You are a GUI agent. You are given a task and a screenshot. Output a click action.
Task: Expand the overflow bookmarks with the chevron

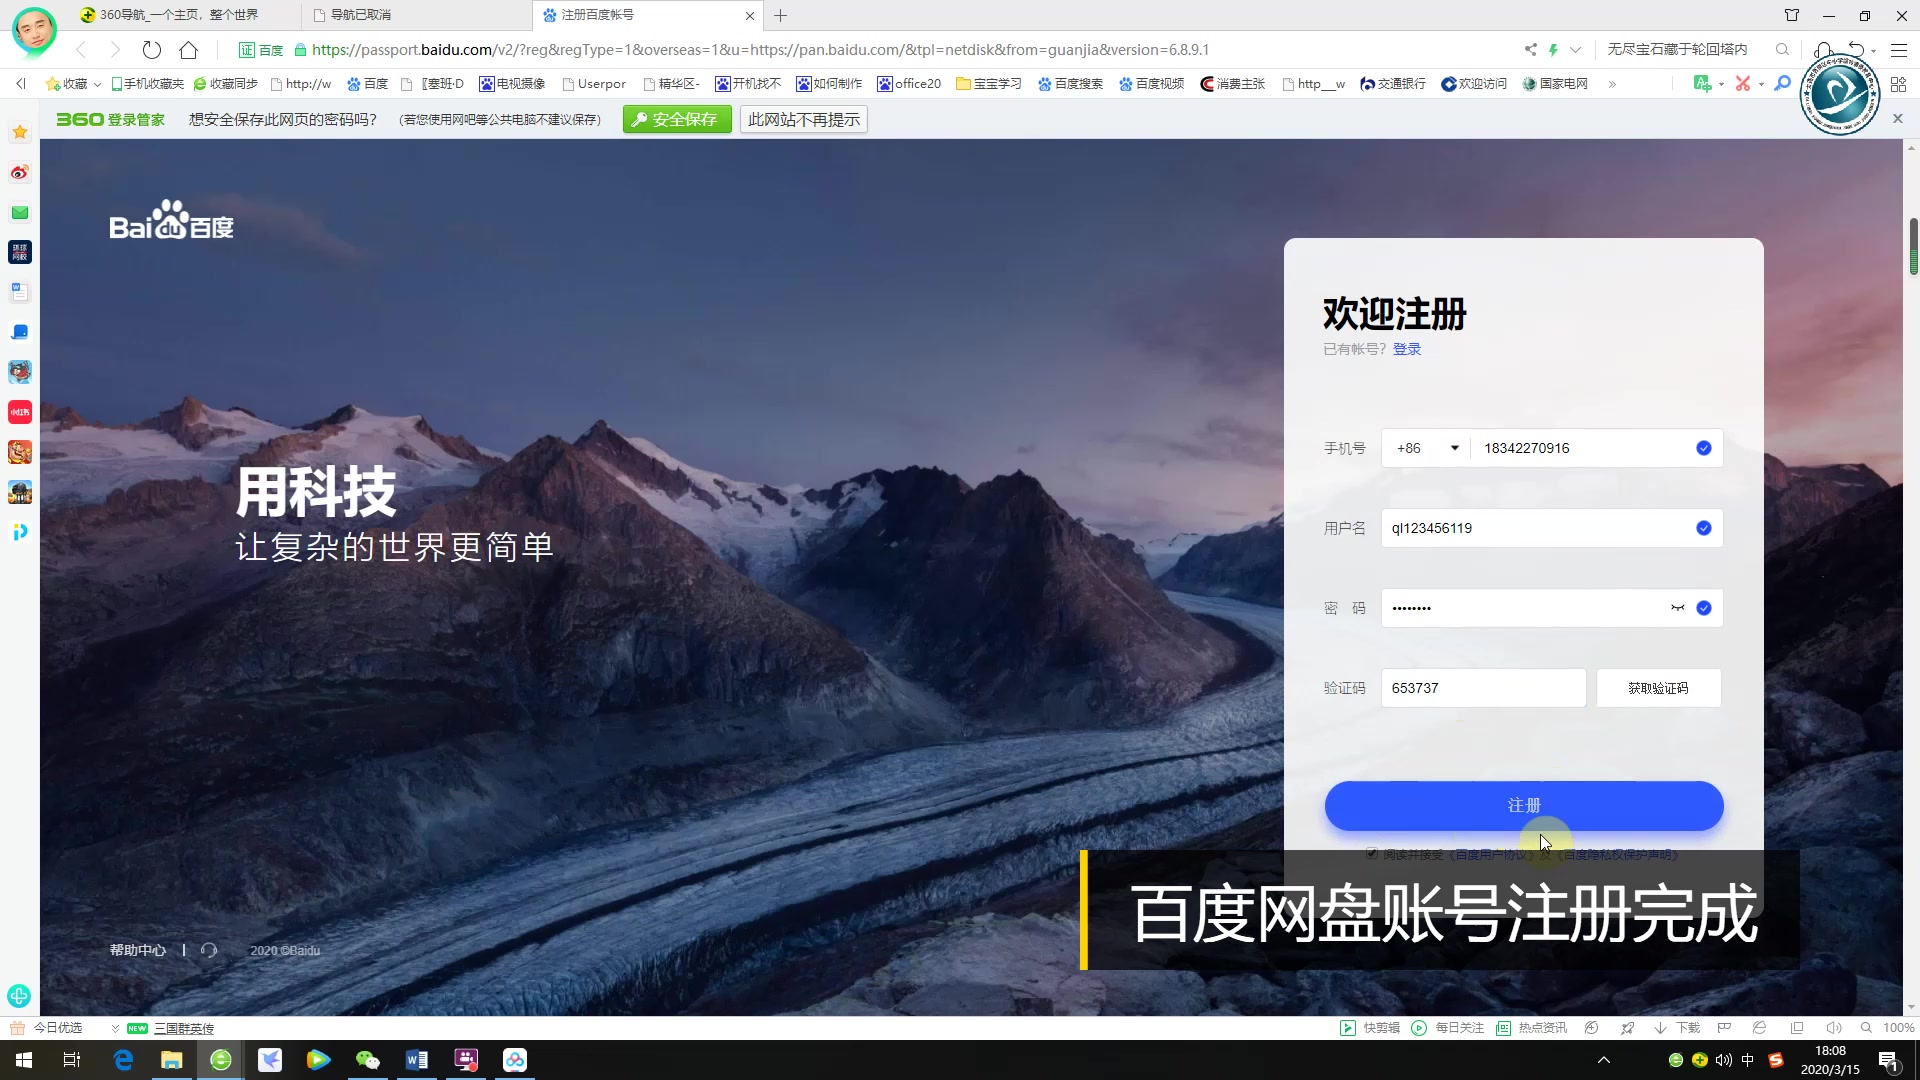[1611, 84]
